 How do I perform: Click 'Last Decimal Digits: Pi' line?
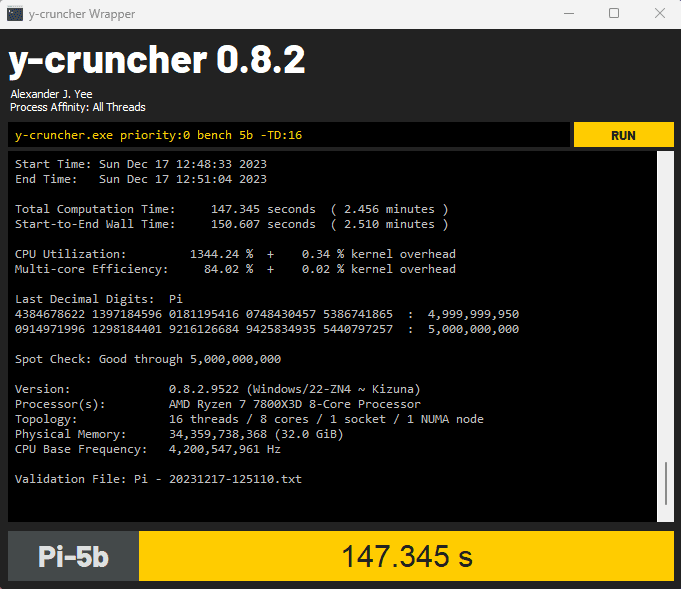99,299
